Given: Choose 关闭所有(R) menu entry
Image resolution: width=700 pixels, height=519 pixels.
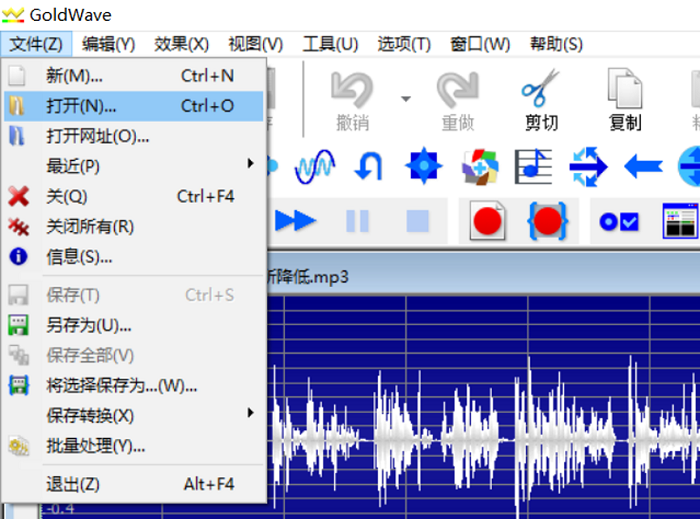Looking at the screenshot, I should point(133,227).
